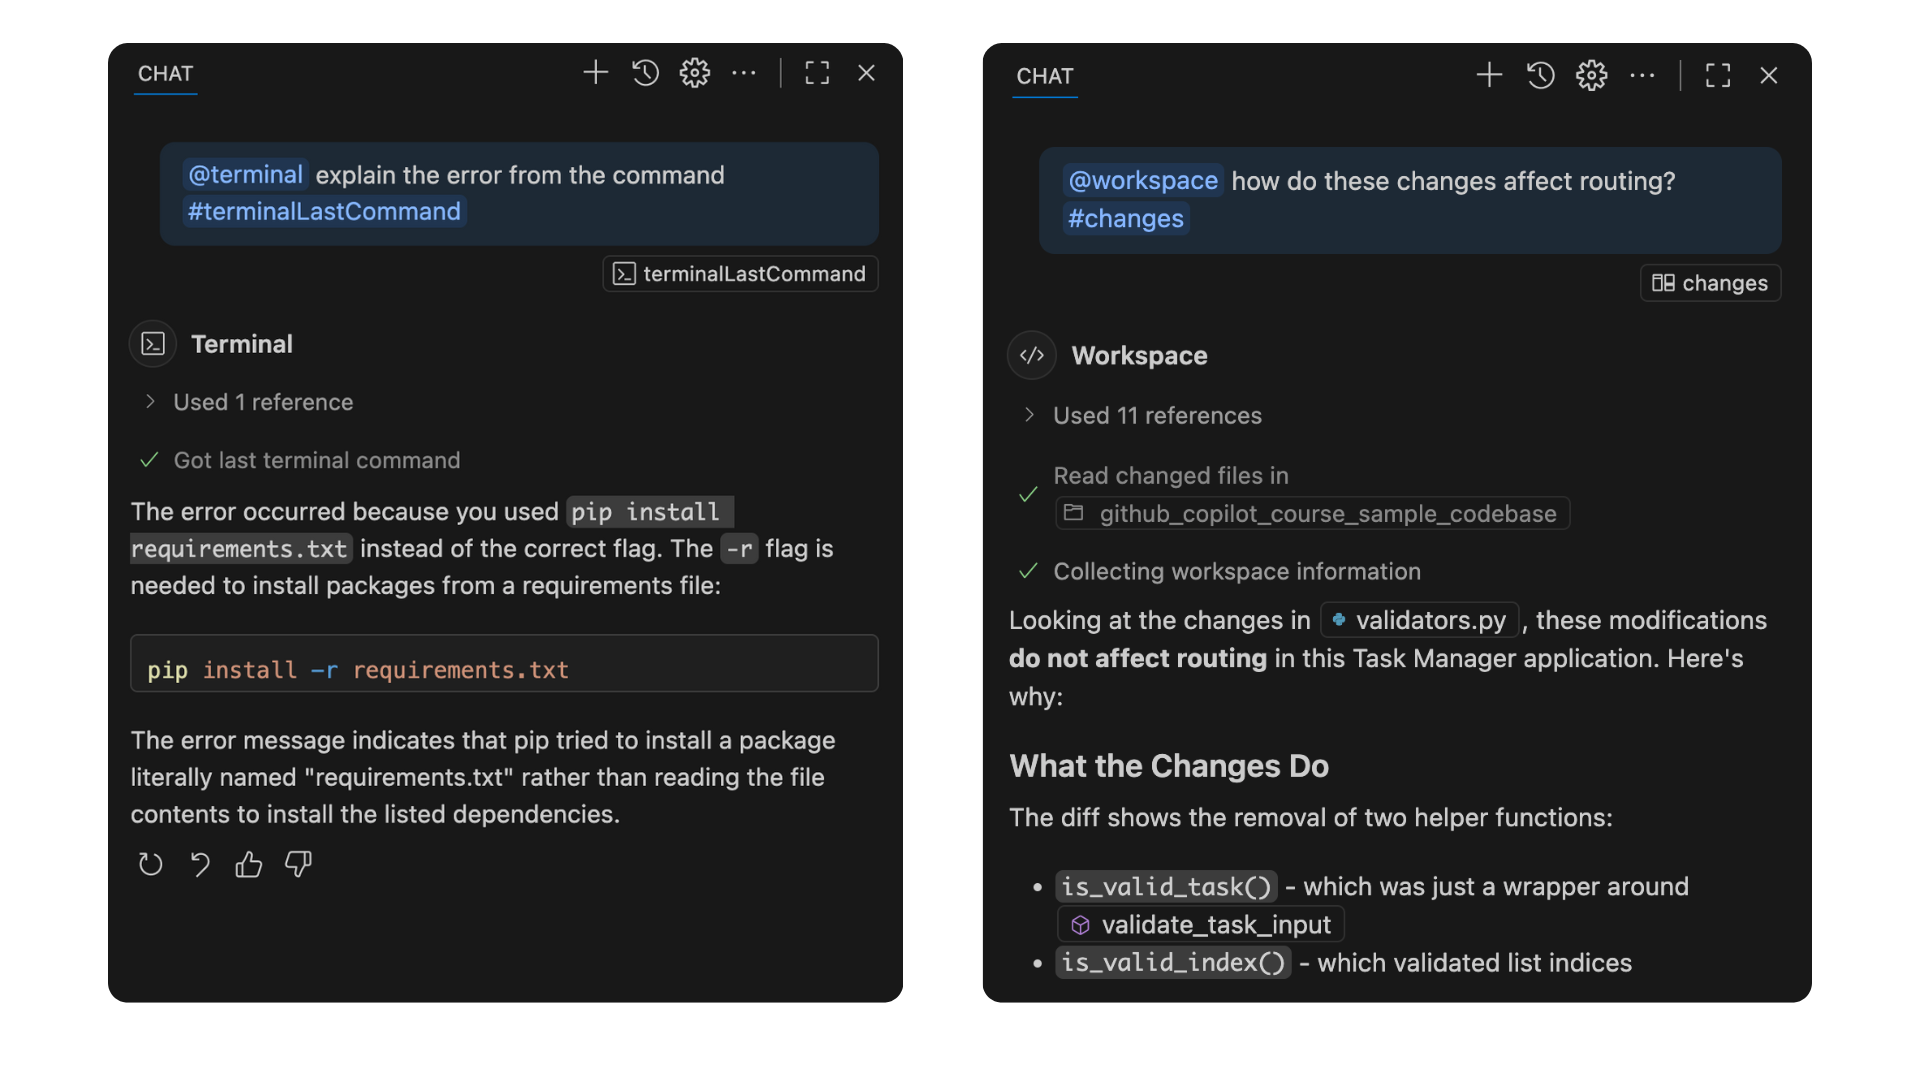This screenshot has height=1080, width=1920.
Task: Expand the 'Used 11 references' section
Action: pyautogui.click(x=1156, y=416)
